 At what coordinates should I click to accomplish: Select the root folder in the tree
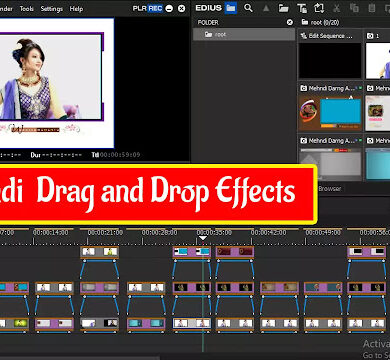244,34
